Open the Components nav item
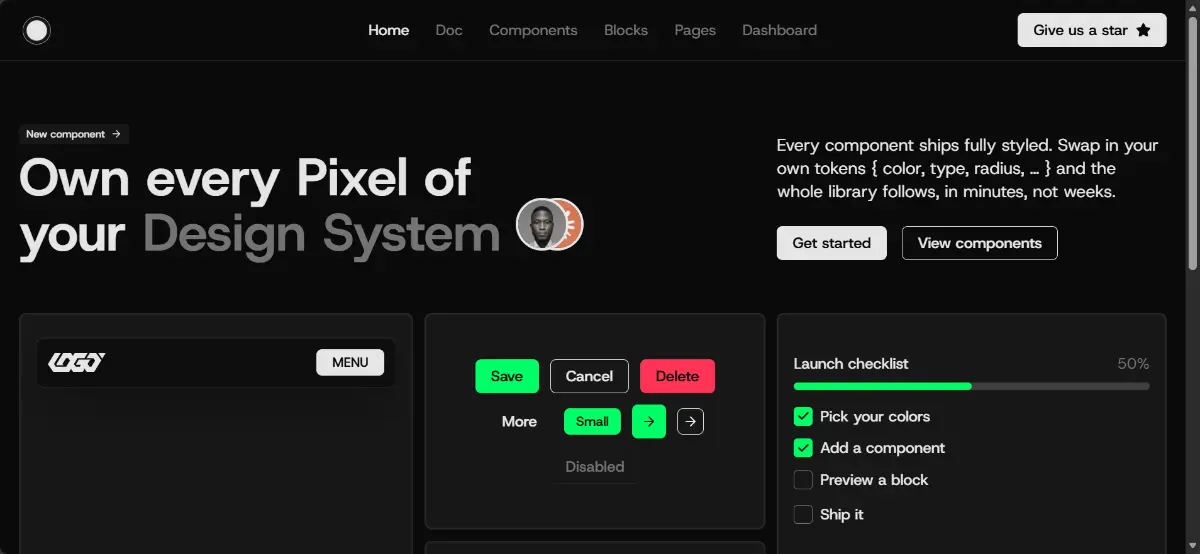The width and height of the screenshot is (1200, 554). pos(533,30)
